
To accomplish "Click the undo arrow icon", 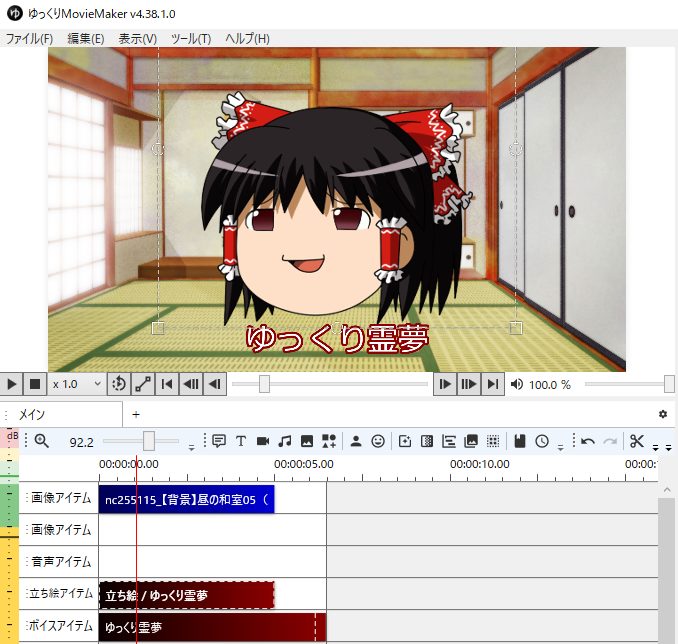I will 588,441.
